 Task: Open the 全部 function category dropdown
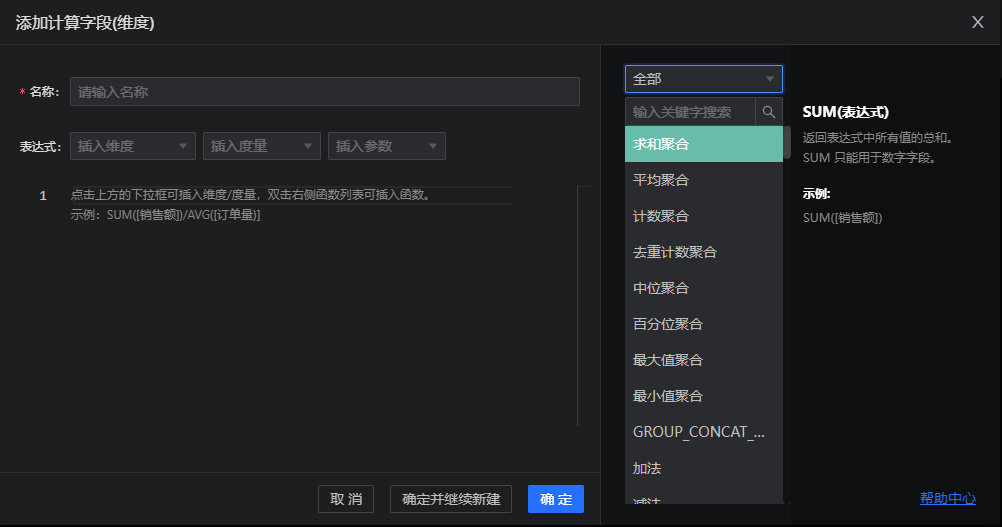703,79
